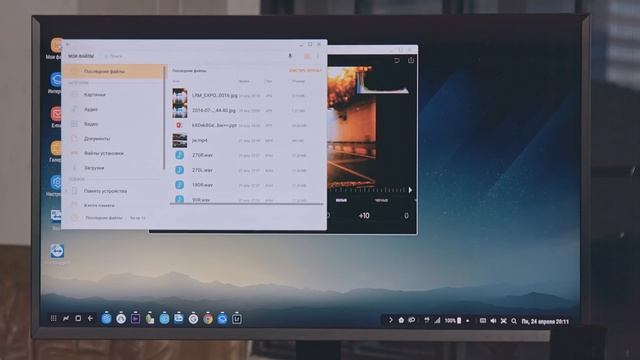The image size is (640, 360).
Task: Click the orange clear-history link in My Files
Action: pyautogui.click(x=305, y=71)
